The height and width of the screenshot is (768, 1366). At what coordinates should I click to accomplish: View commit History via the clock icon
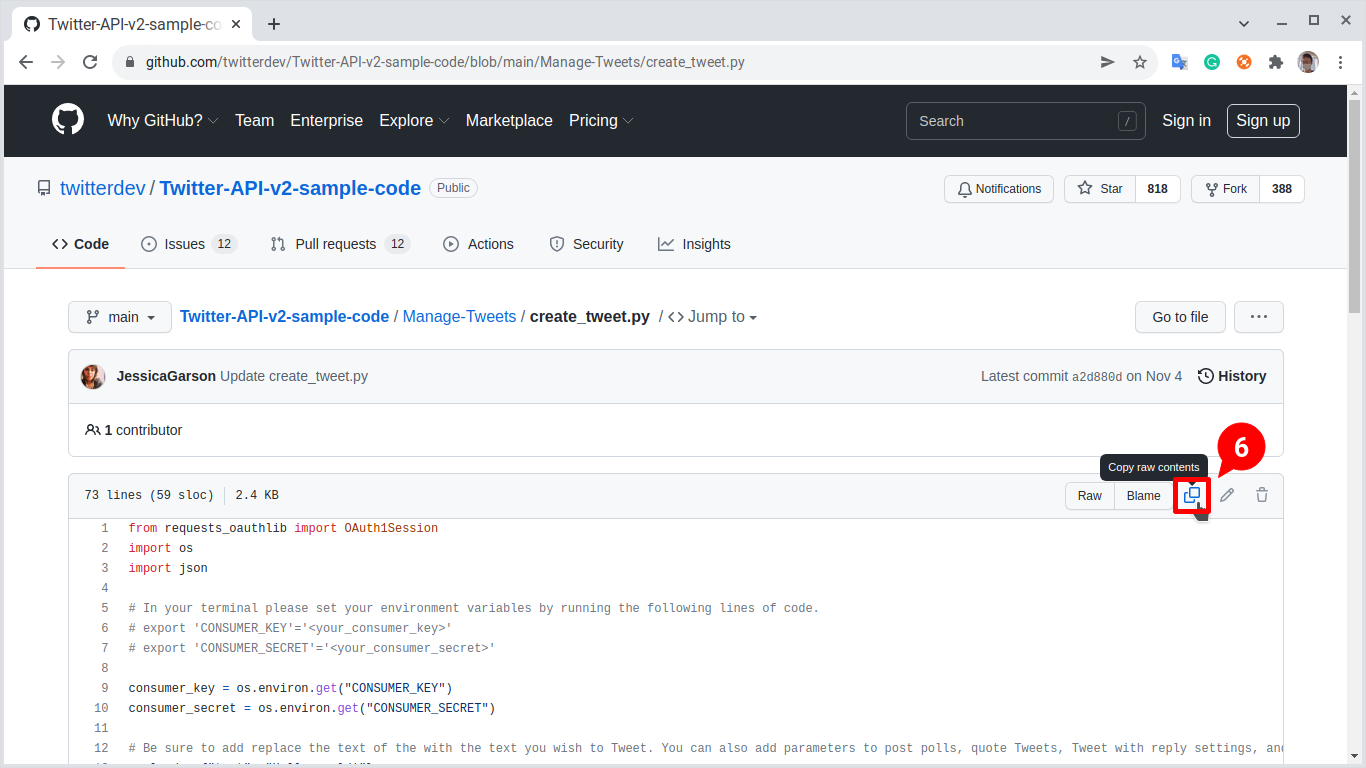pos(1231,376)
